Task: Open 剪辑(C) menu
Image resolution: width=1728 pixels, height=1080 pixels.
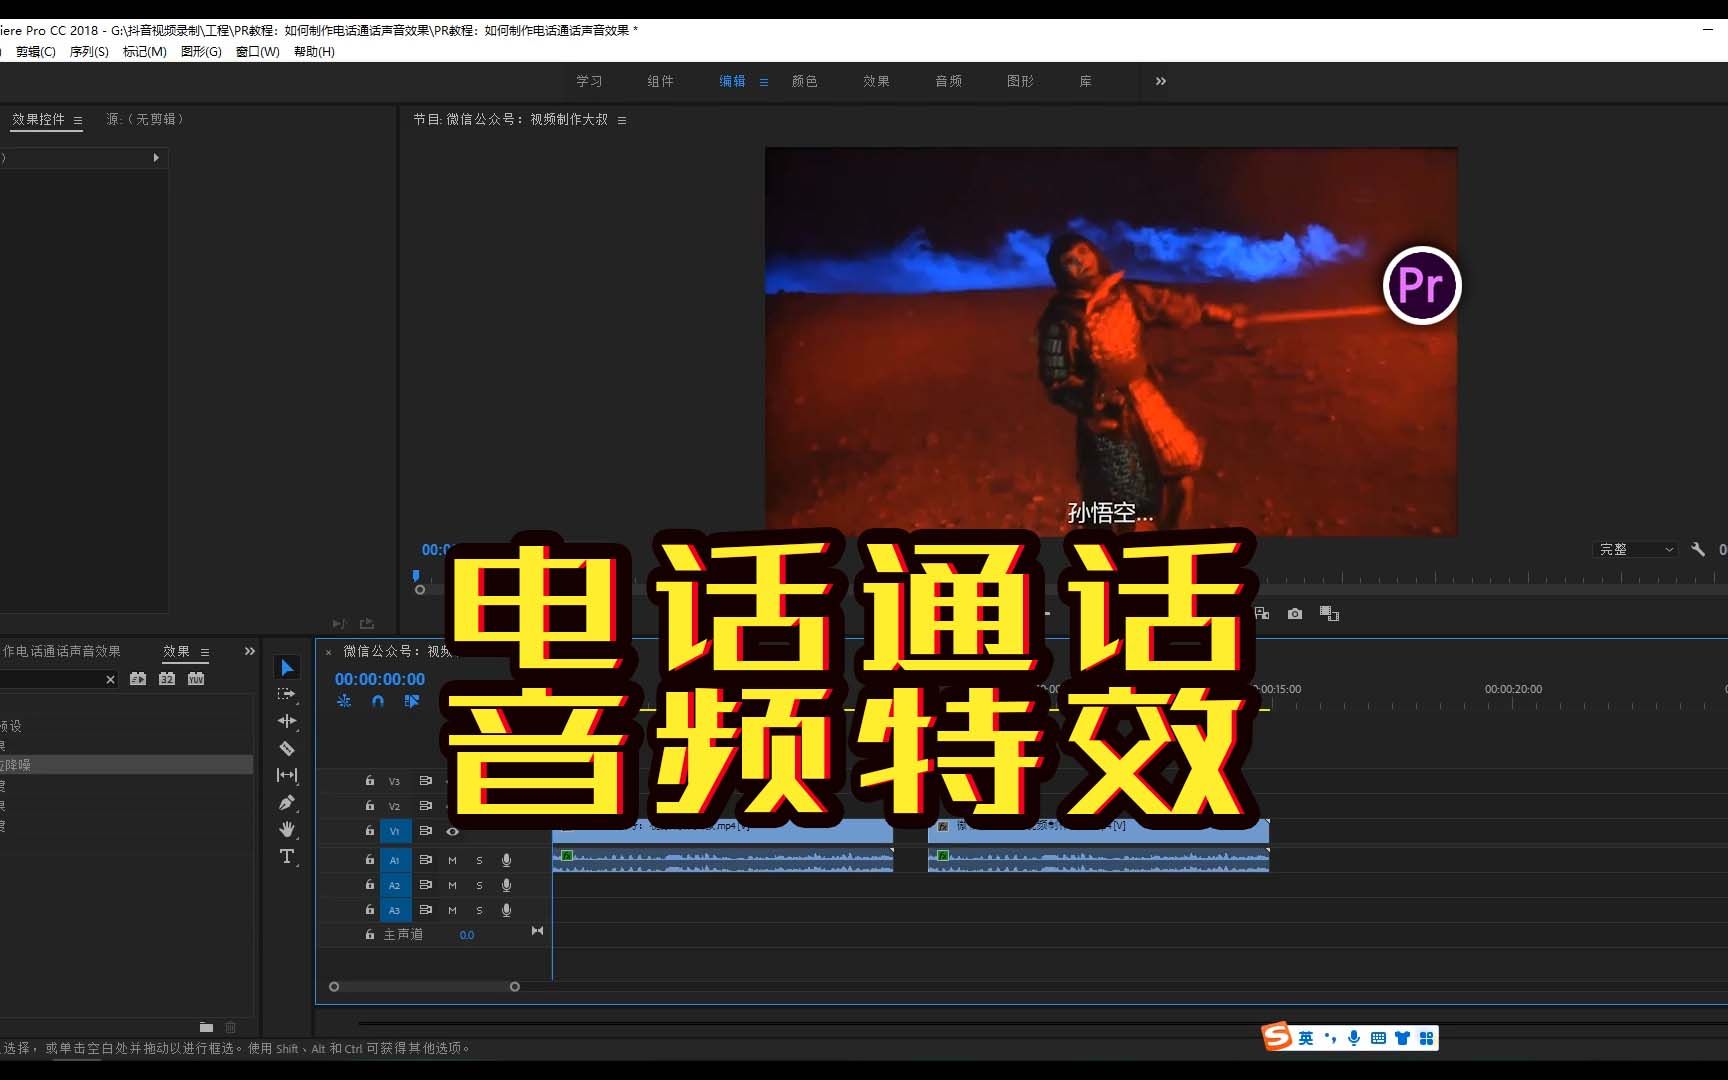Action: 36,52
